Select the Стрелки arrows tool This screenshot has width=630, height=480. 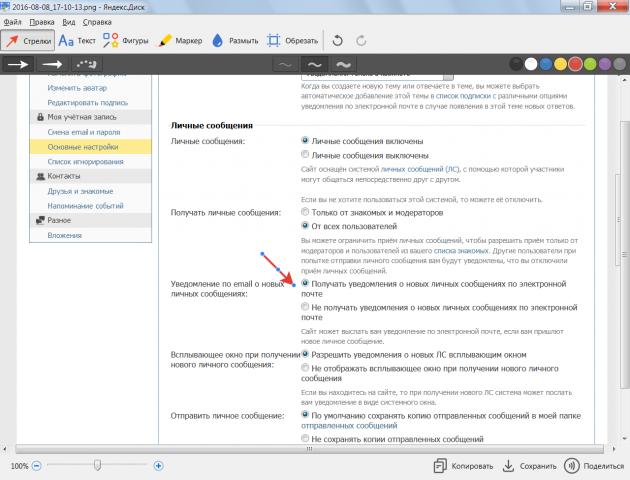(x=28, y=41)
